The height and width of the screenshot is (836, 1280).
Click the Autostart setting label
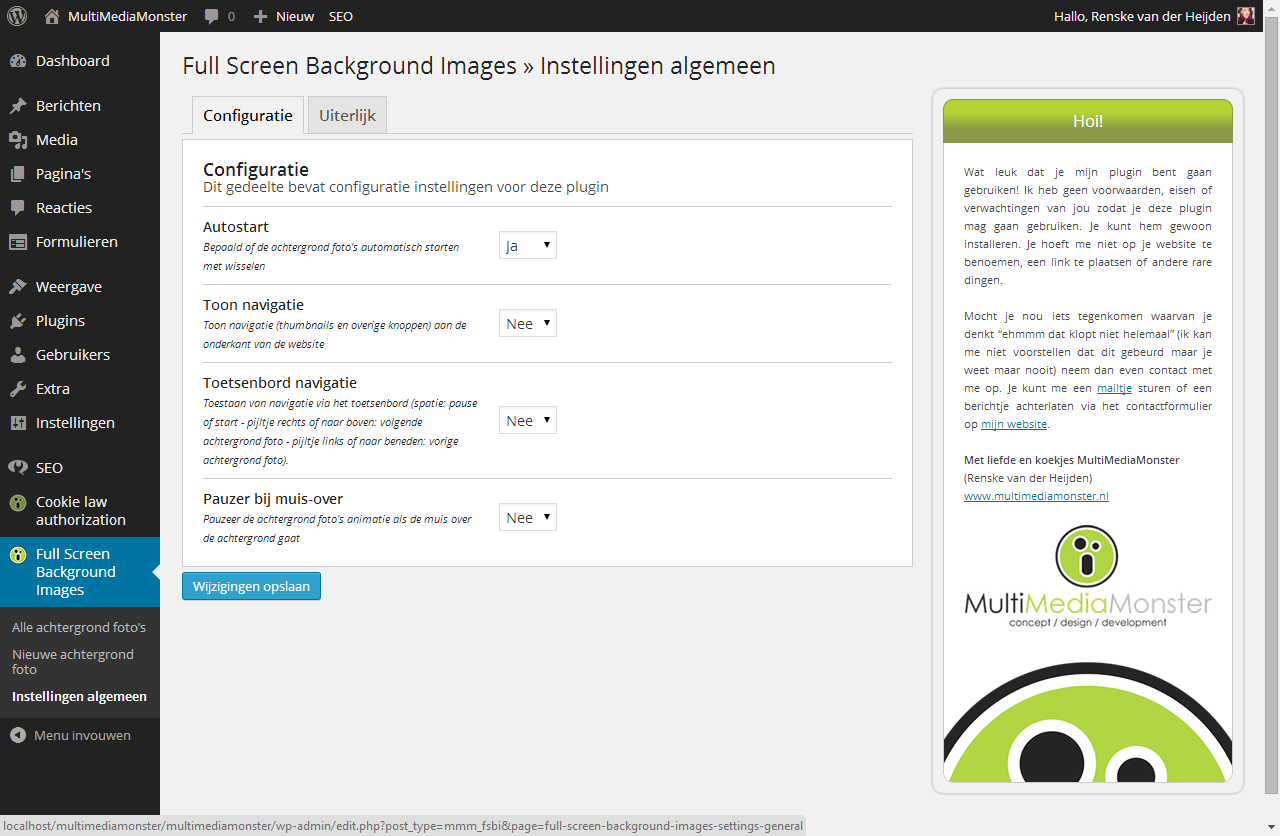(236, 227)
